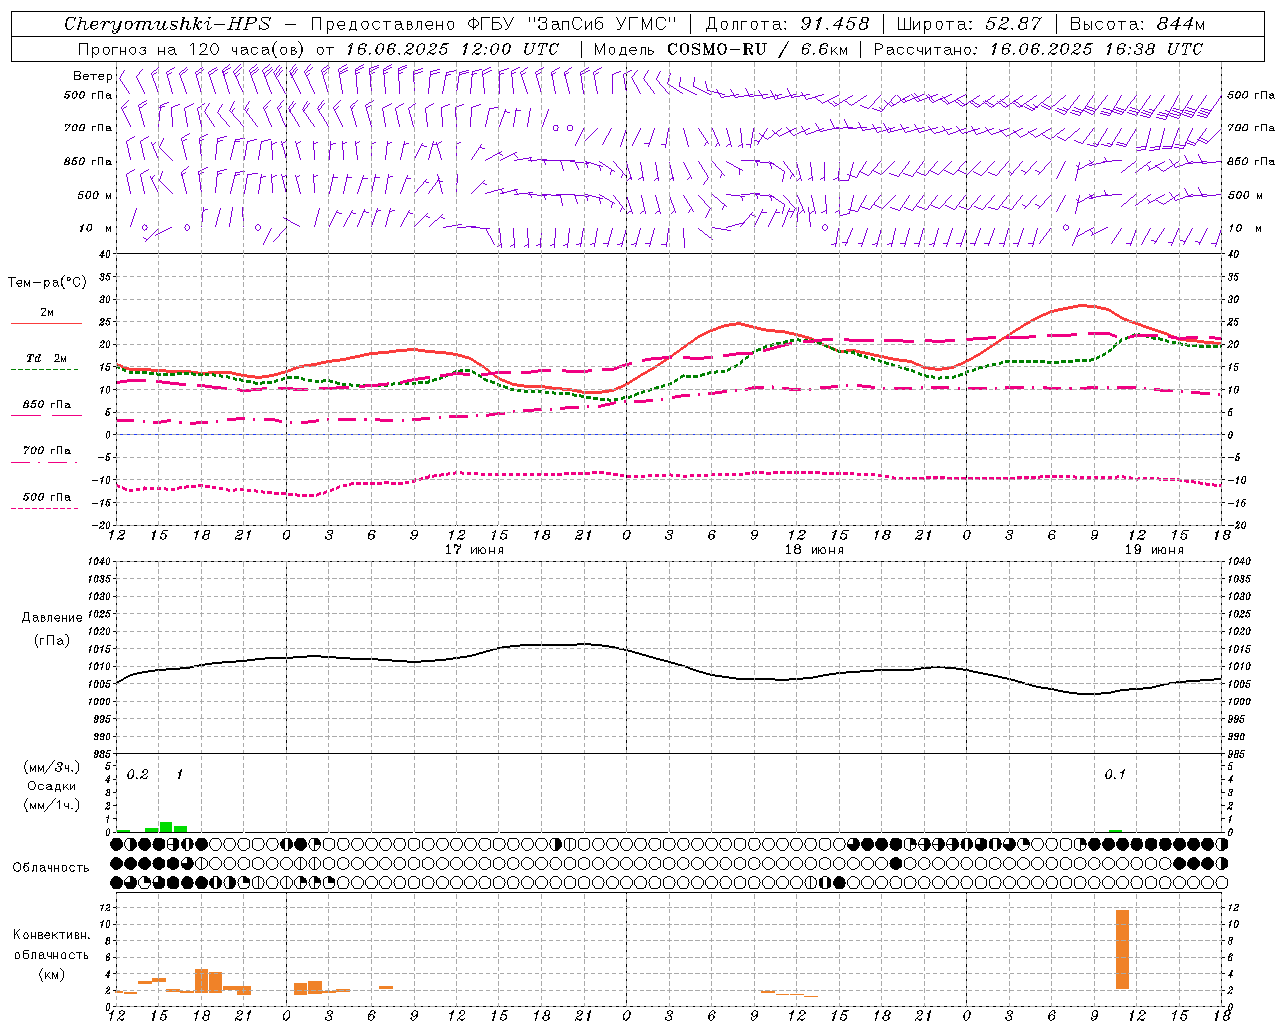This screenshot has height=1024, width=1280.
Task: Click the Ветер panel label
Action: [x=93, y=76]
